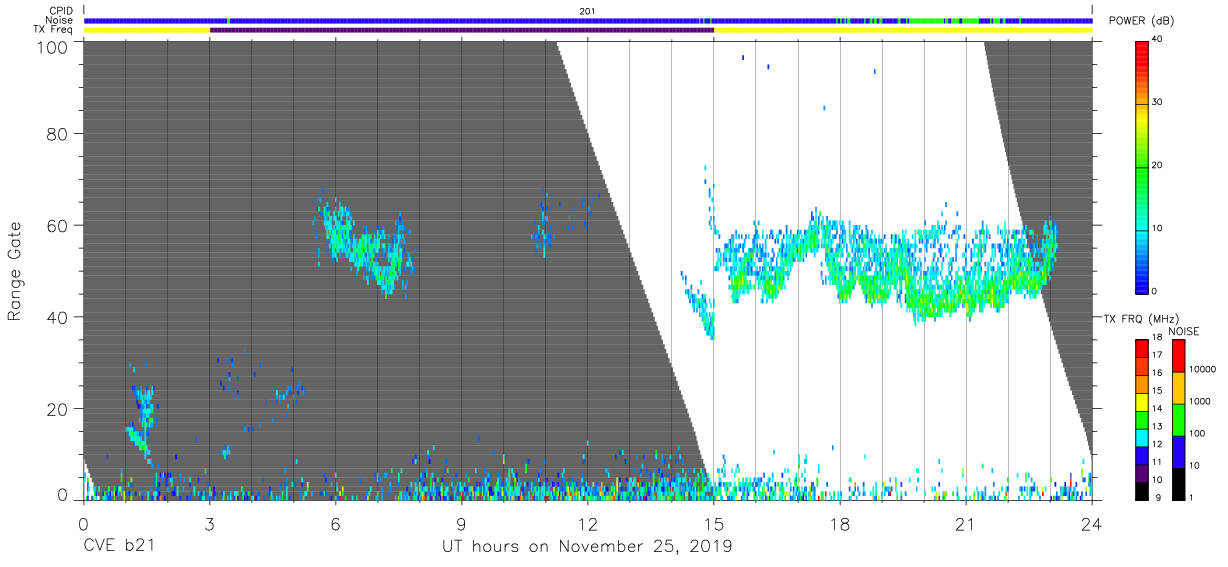Click the 3 tick on UT hours axis

pos(209,523)
